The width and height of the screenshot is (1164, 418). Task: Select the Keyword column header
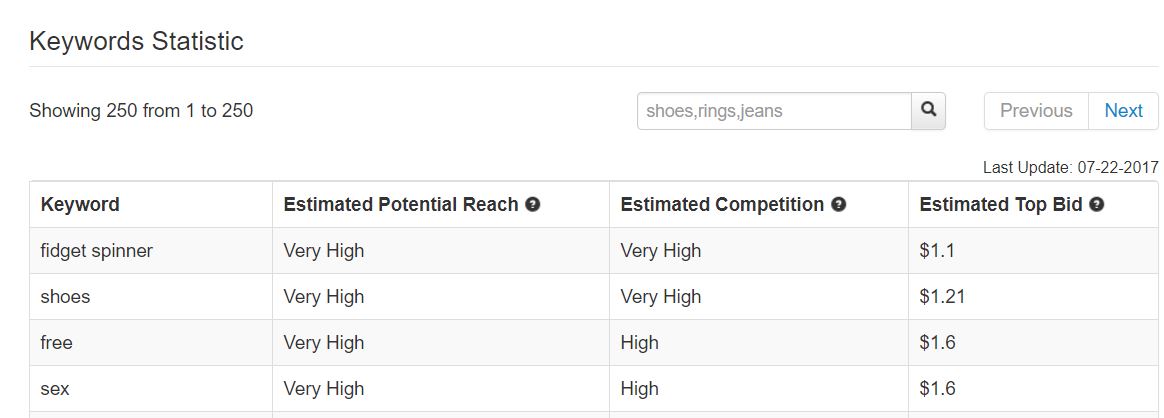tap(80, 205)
